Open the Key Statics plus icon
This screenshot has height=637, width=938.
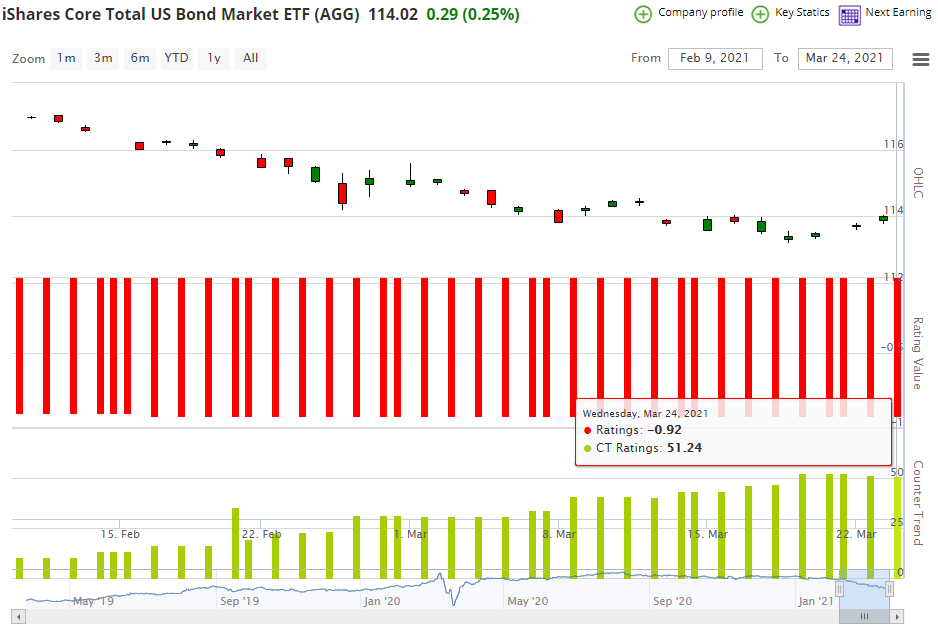760,14
